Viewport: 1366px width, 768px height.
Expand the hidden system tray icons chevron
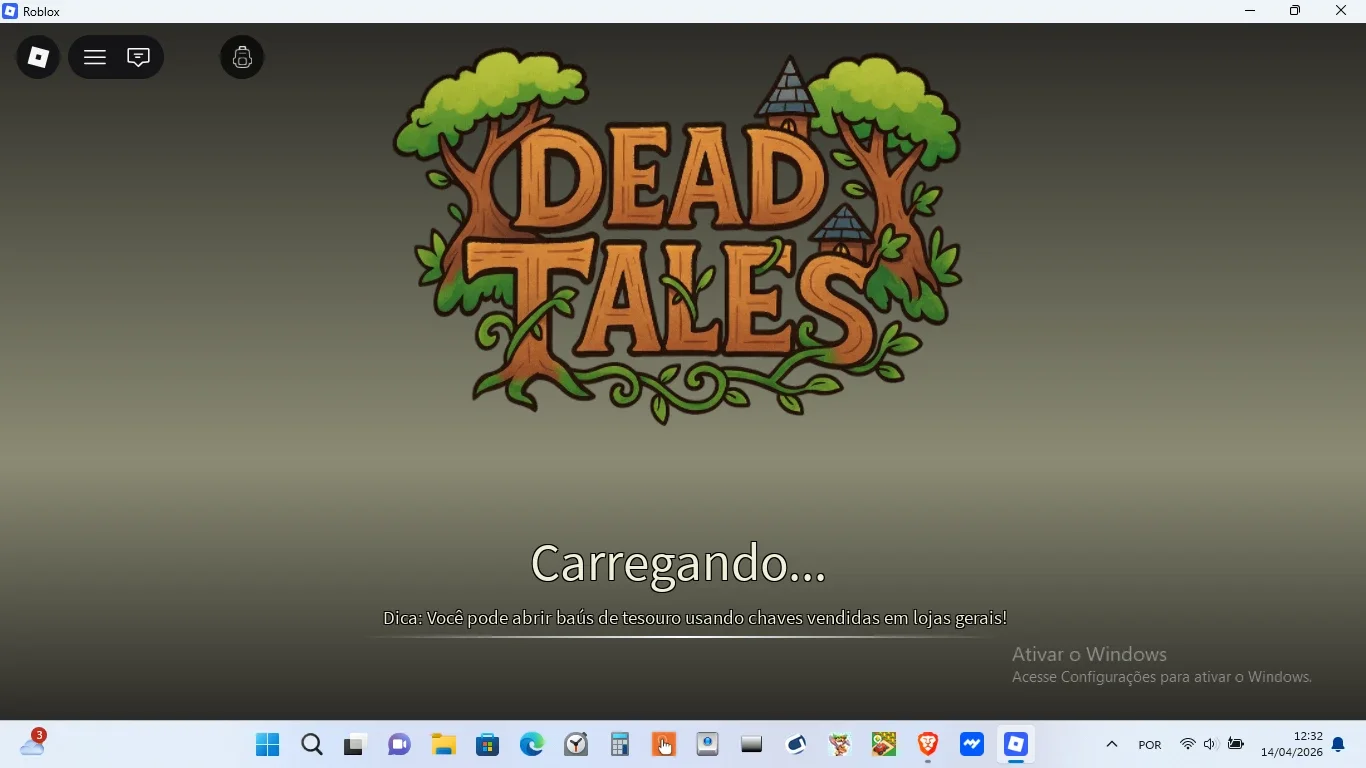[x=1111, y=745]
